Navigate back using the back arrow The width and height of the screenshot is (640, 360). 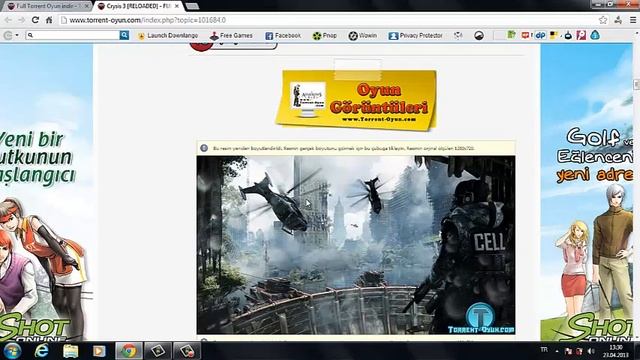[8, 20]
